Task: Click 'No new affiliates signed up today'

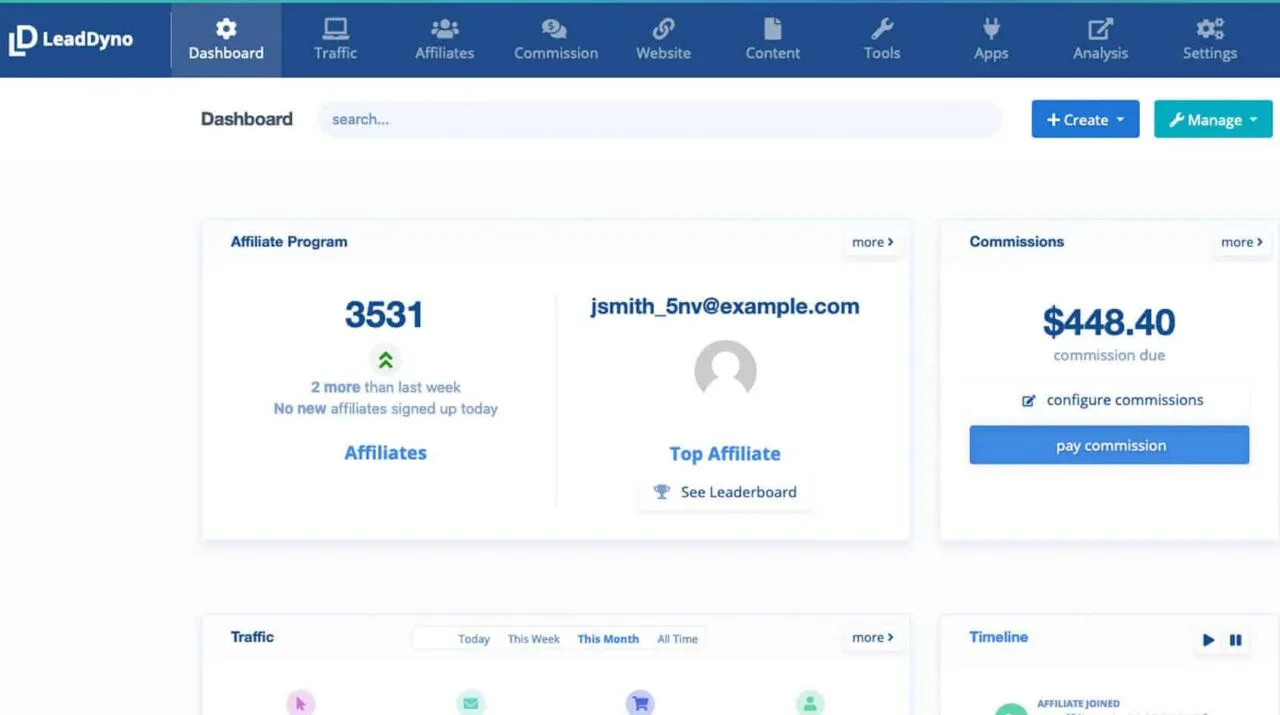Action: 385,409
